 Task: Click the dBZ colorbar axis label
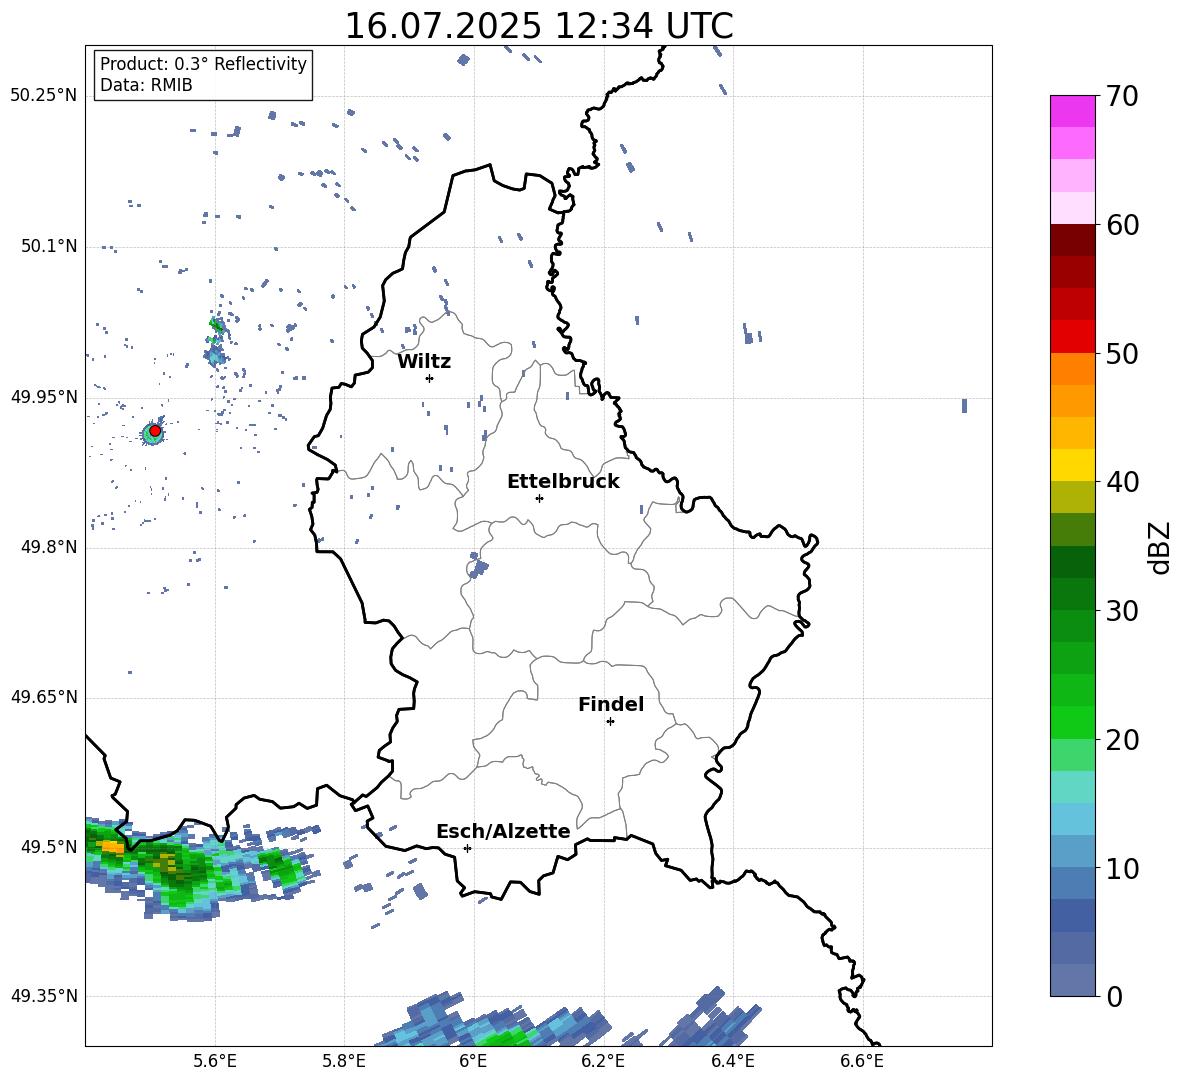[1161, 547]
